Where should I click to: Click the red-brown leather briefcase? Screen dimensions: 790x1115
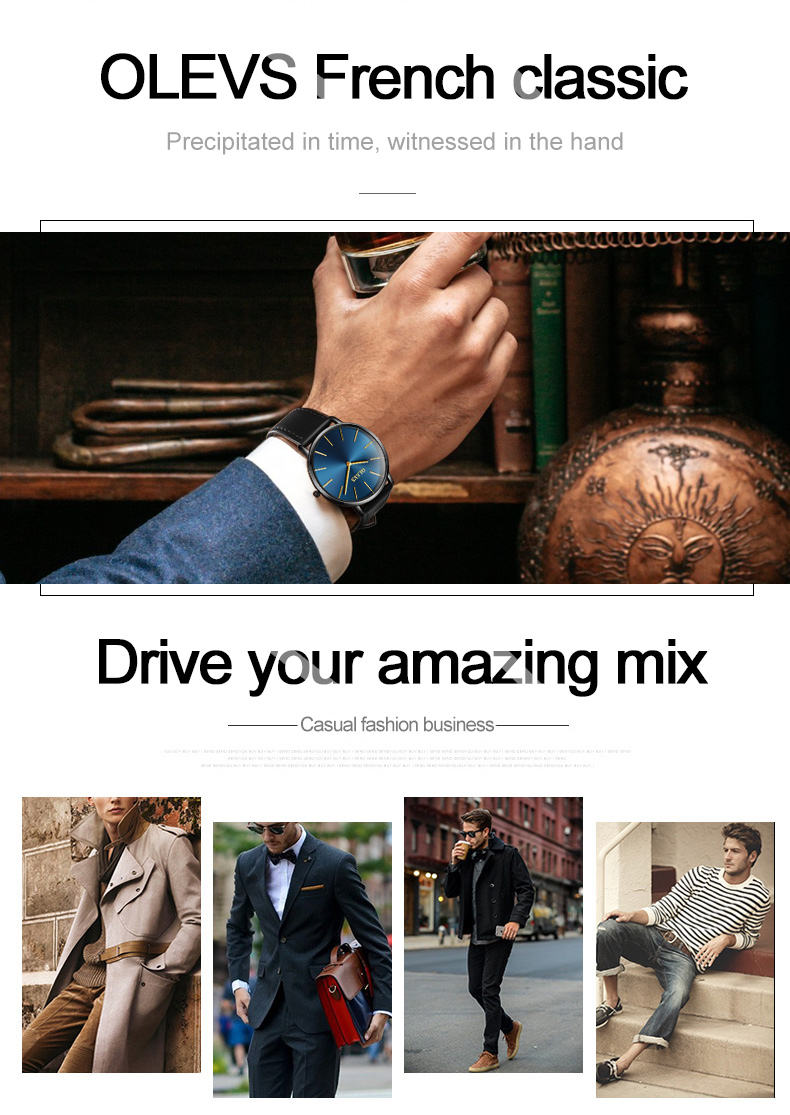(344, 992)
